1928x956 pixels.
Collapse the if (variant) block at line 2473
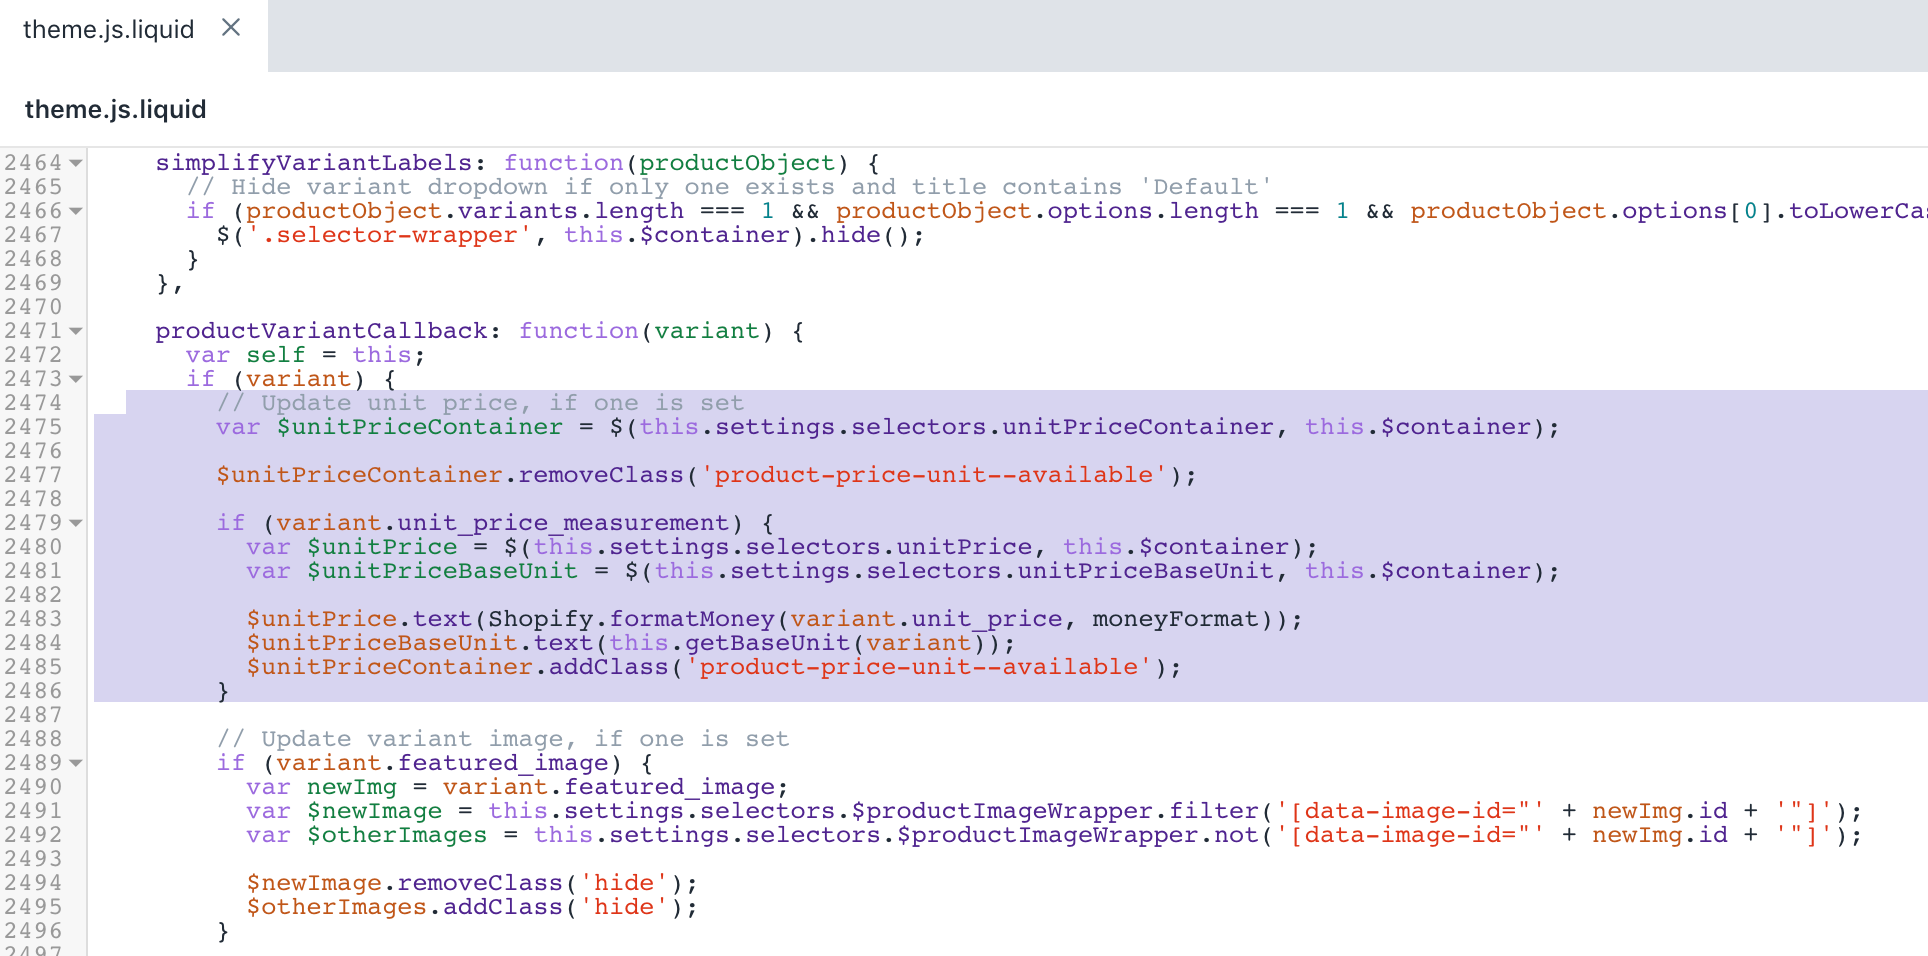[x=75, y=378]
